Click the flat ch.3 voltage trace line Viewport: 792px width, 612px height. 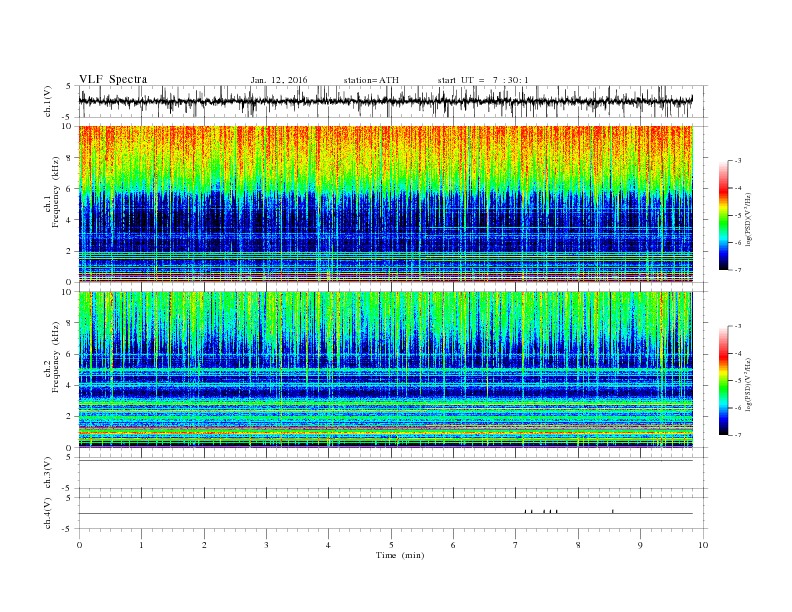[385, 461]
